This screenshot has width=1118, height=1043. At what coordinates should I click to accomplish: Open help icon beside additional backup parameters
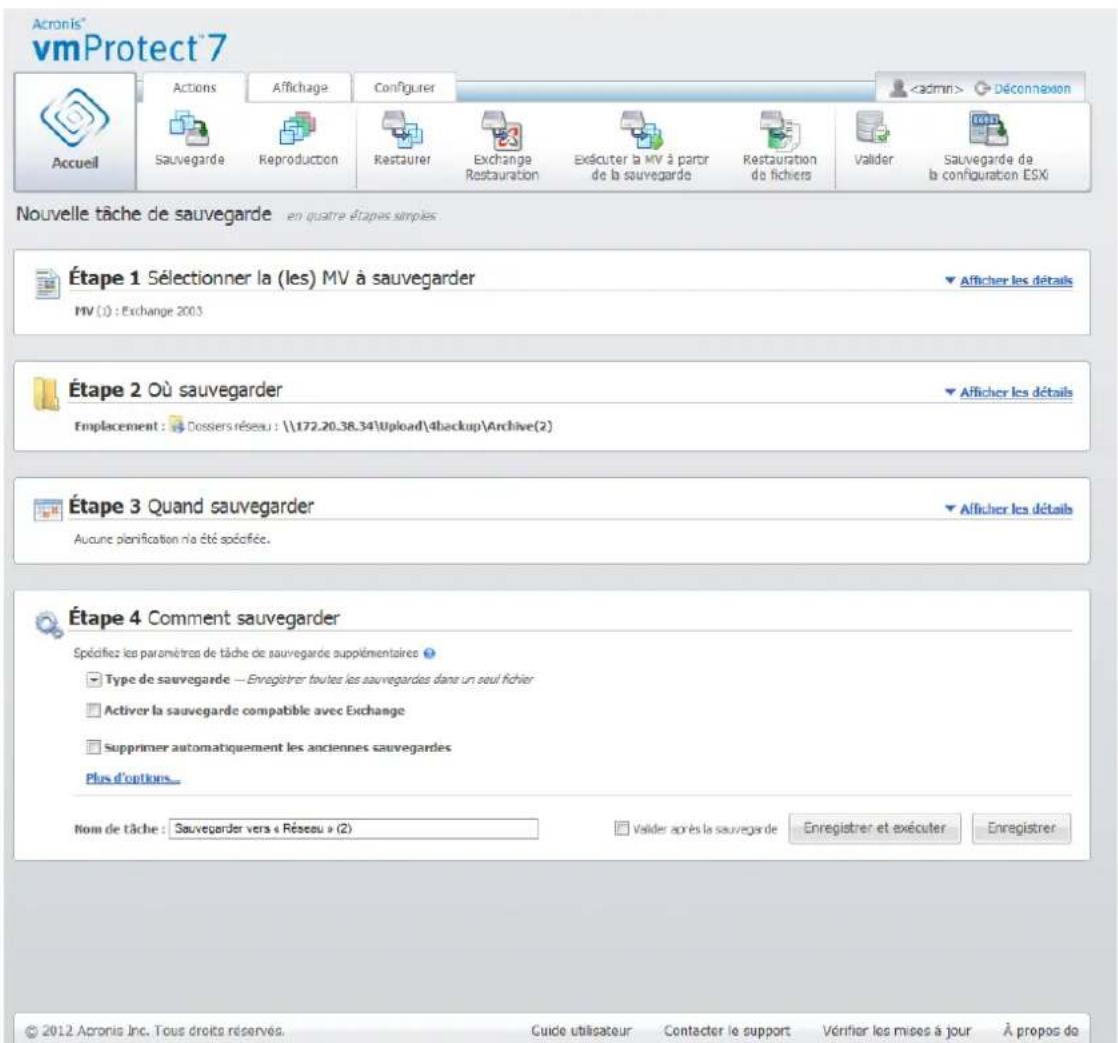click(x=429, y=653)
